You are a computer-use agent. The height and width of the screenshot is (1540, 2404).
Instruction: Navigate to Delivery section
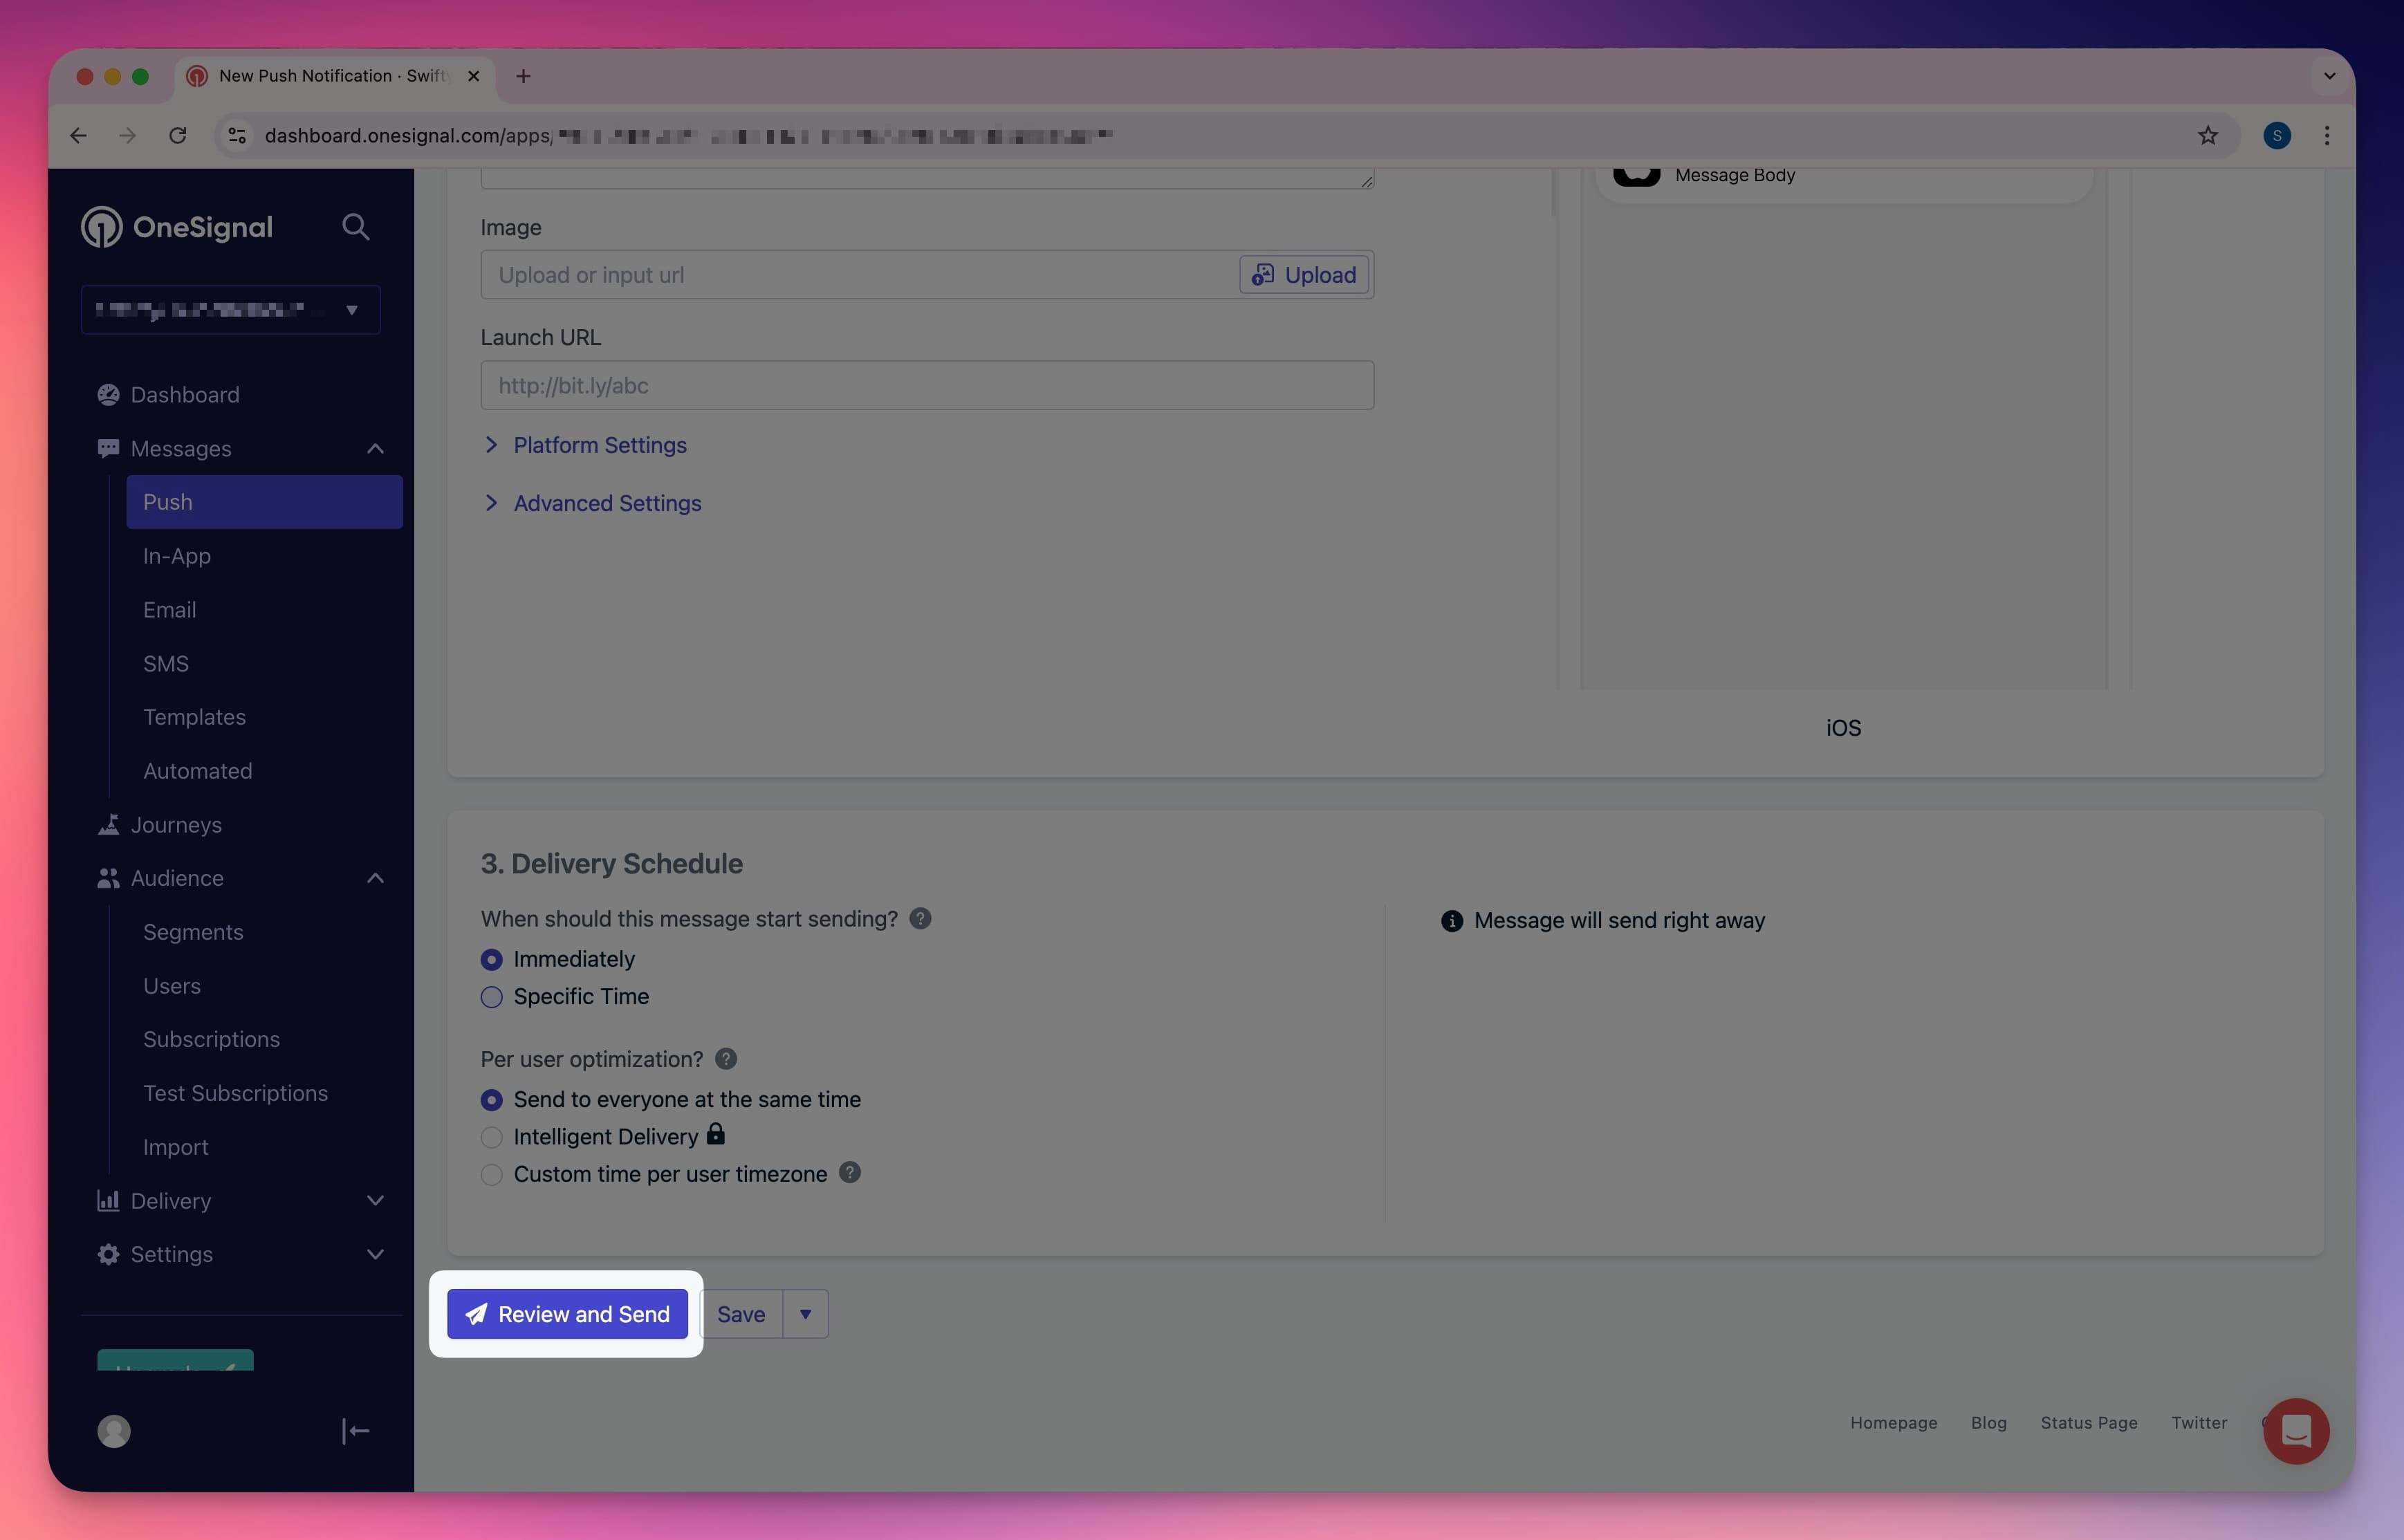(x=170, y=1200)
